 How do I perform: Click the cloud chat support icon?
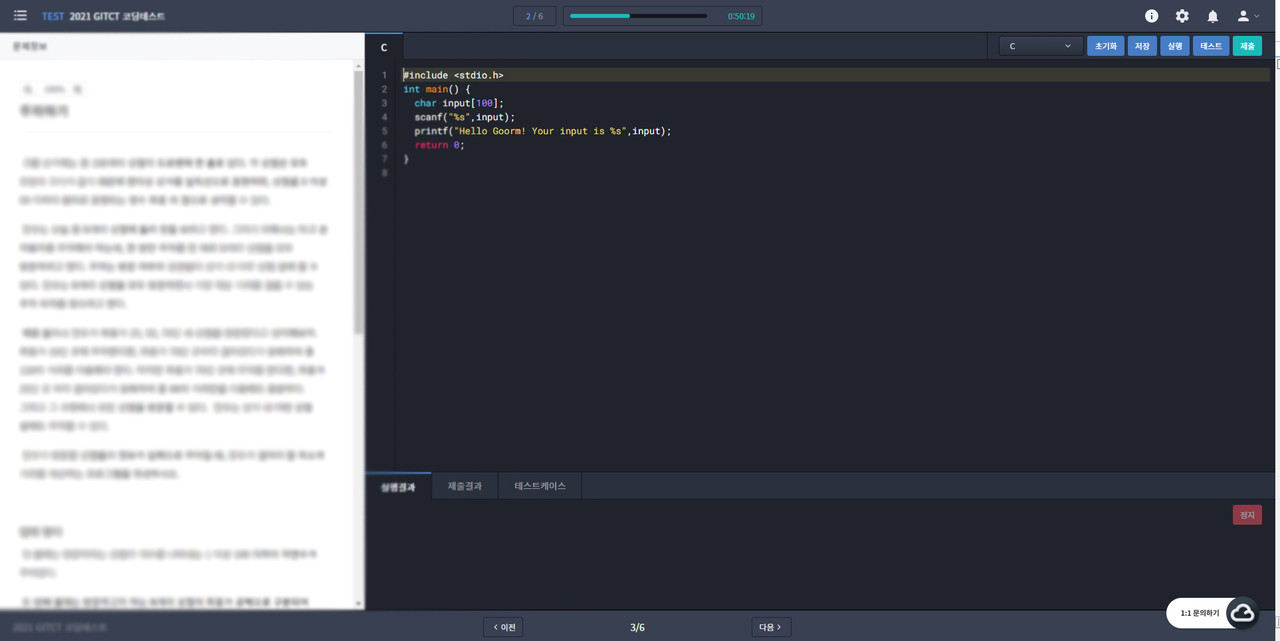tap(1242, 613)
